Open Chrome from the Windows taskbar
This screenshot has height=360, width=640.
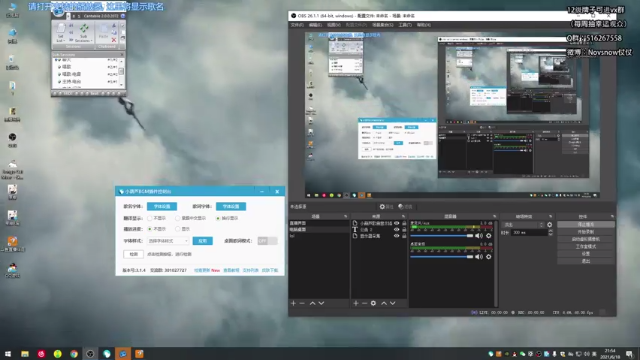coord(74,354)
